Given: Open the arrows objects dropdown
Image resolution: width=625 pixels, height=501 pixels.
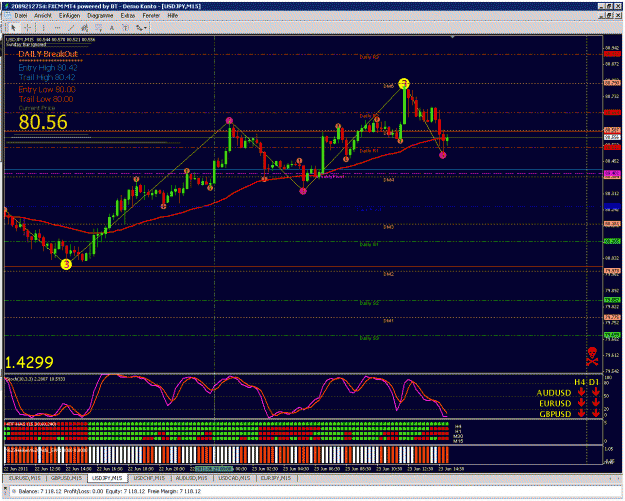Looking at the screenshot, I should coord(141,28).
